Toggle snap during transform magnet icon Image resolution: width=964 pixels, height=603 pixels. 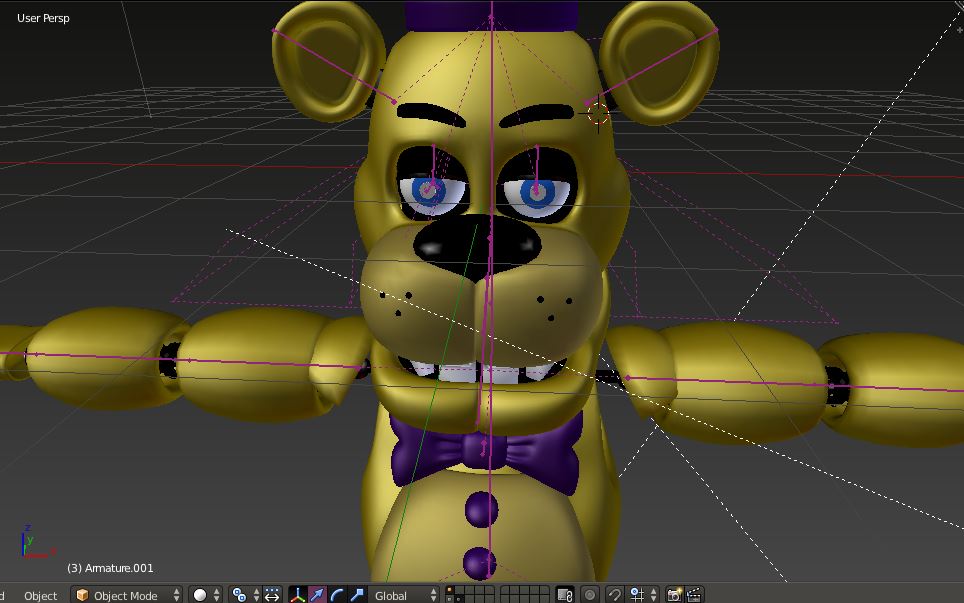coord(615,595)
